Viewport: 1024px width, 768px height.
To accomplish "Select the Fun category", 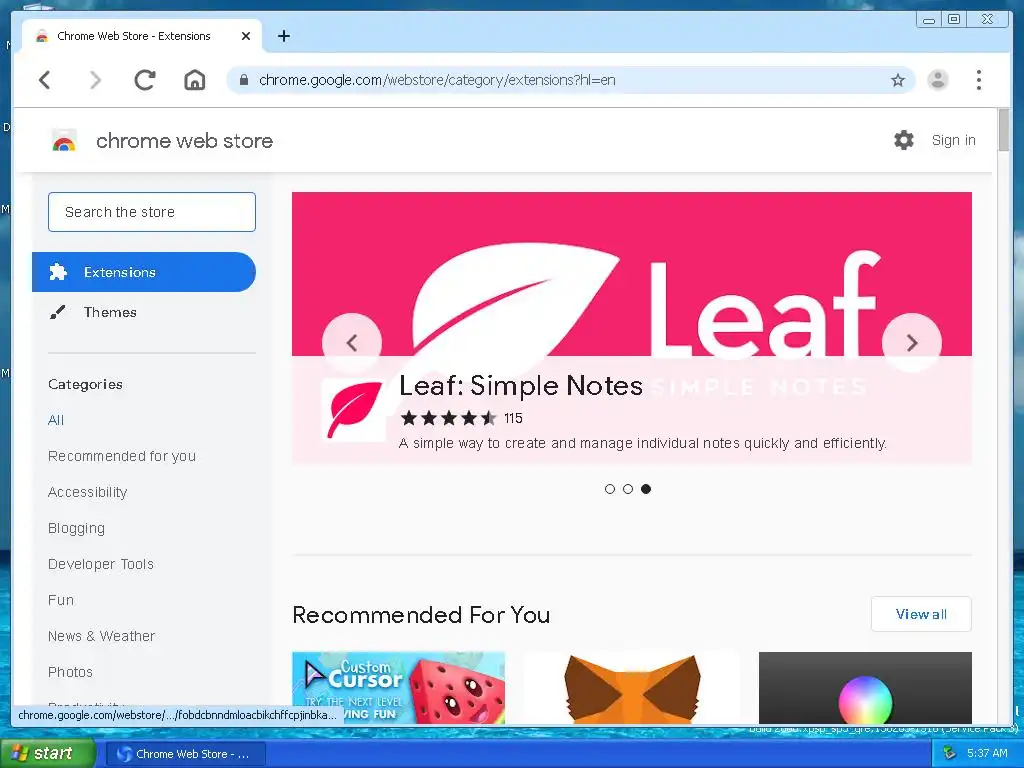I will tap(61, 600).
